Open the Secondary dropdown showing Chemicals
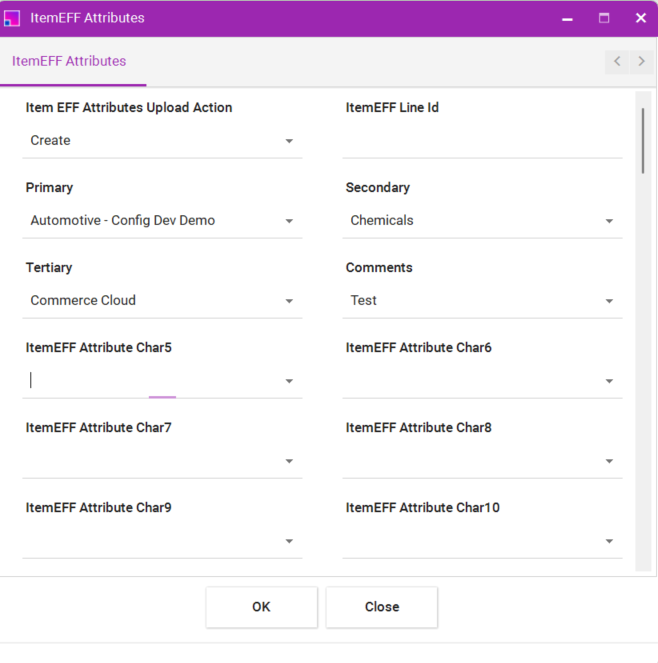Screen dimensions: 658x663 point(609,221)
